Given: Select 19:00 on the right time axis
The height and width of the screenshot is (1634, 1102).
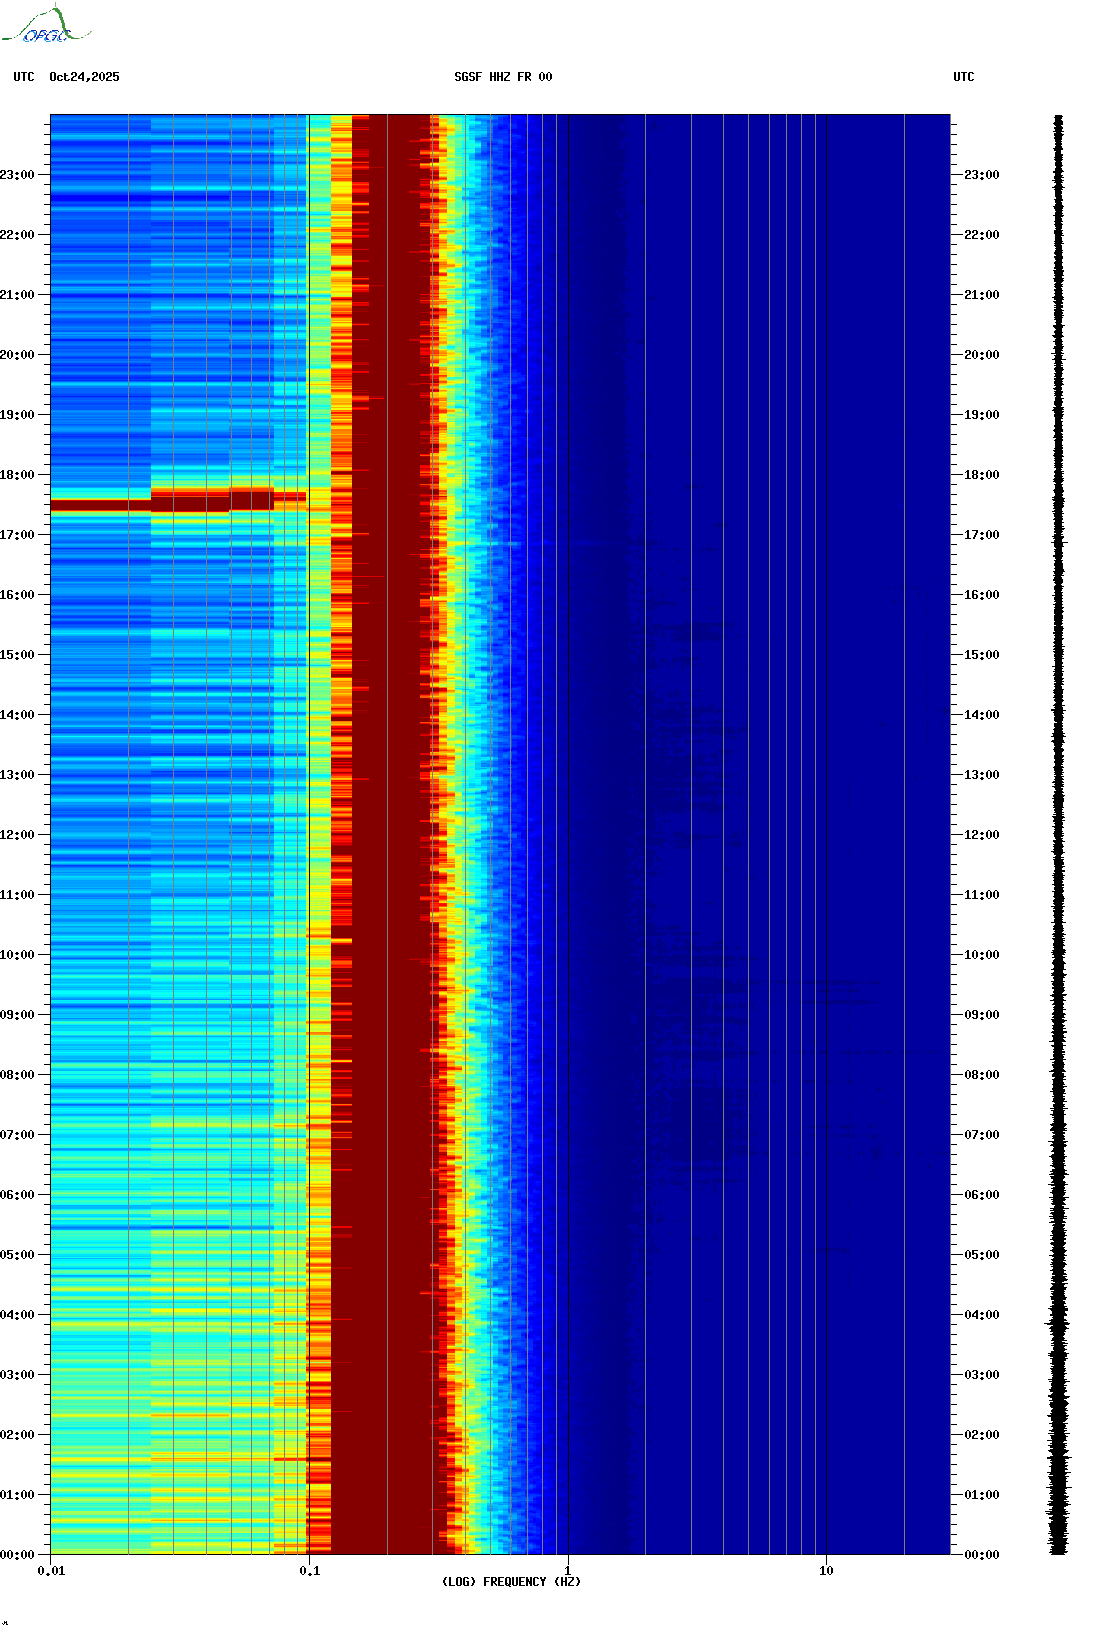Looking at the screenshot, I should tap(982, 415).
